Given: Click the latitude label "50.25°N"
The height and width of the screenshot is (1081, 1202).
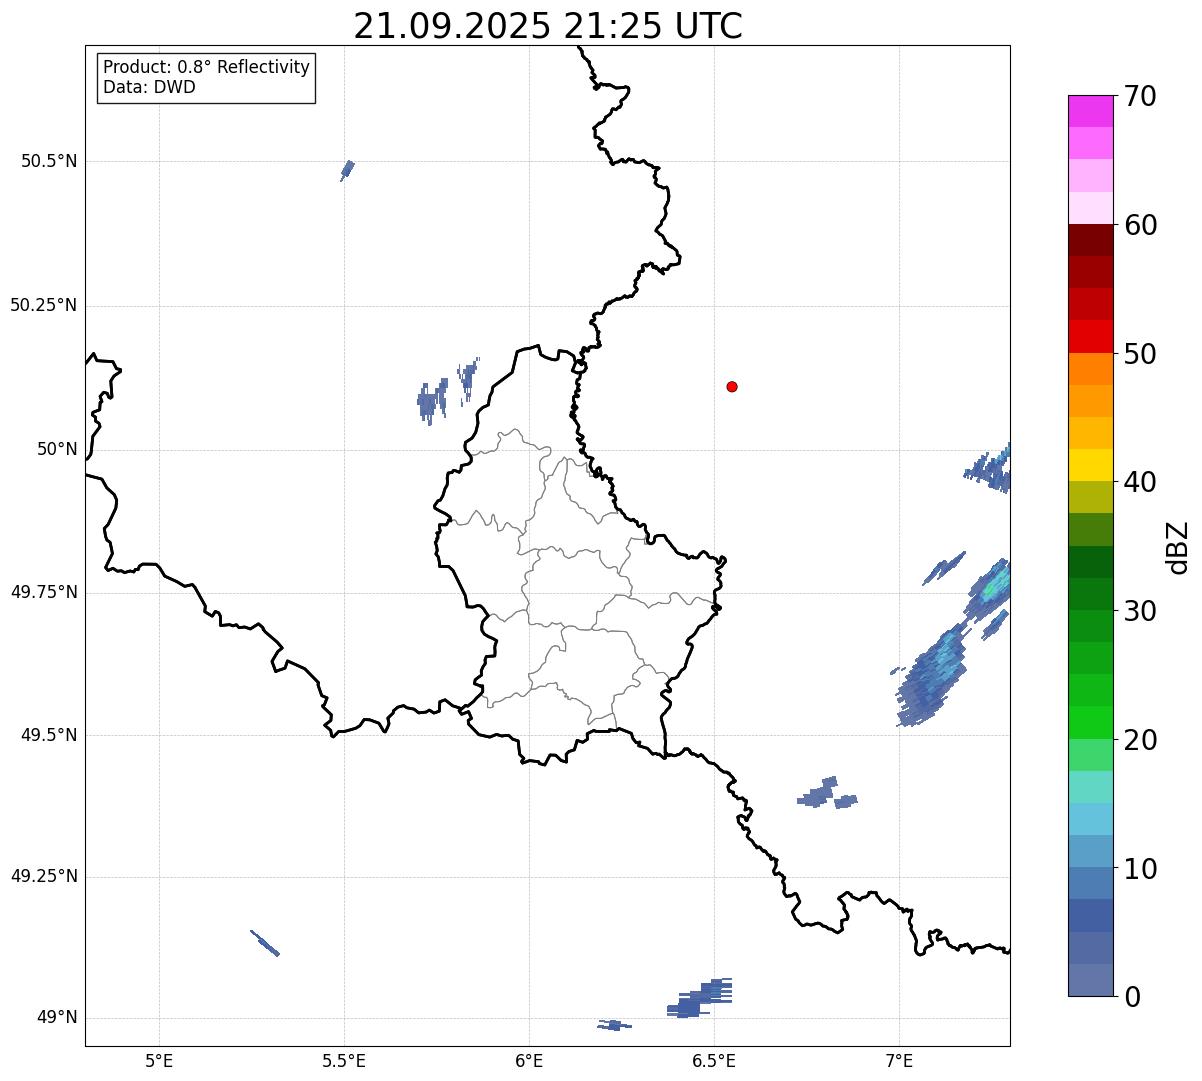Looking at the screenshot, I should [44, 305].
